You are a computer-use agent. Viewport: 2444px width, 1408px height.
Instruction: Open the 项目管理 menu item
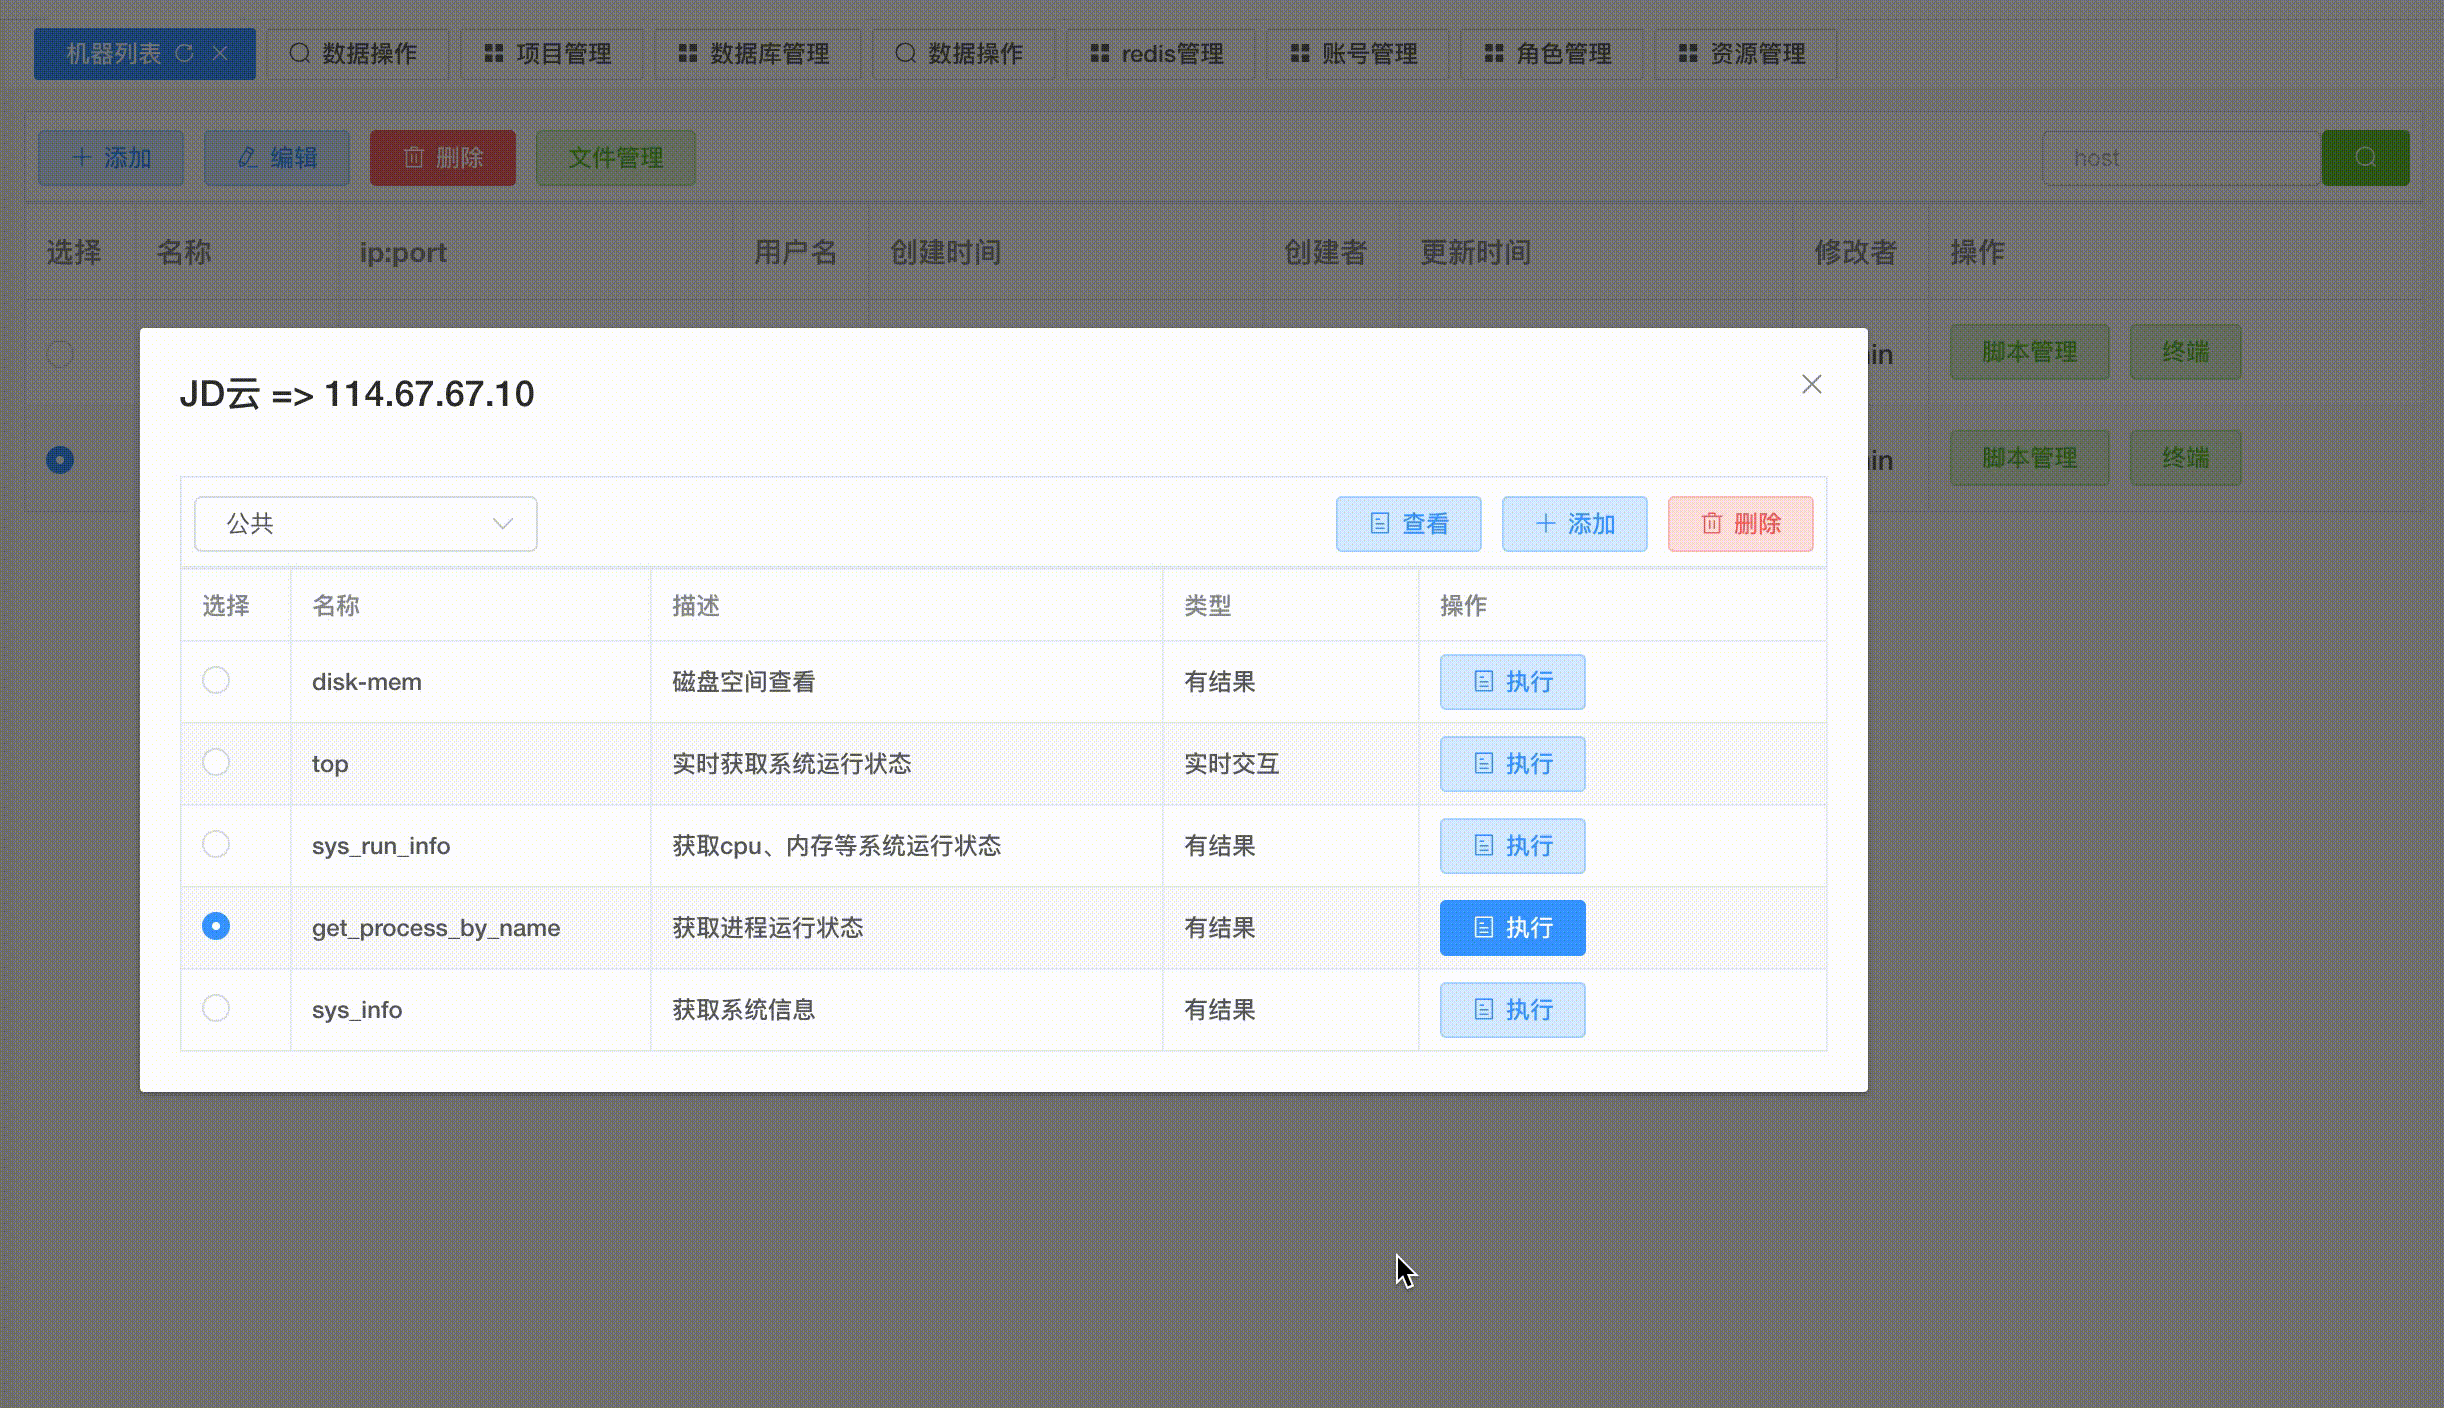(551, 54)
